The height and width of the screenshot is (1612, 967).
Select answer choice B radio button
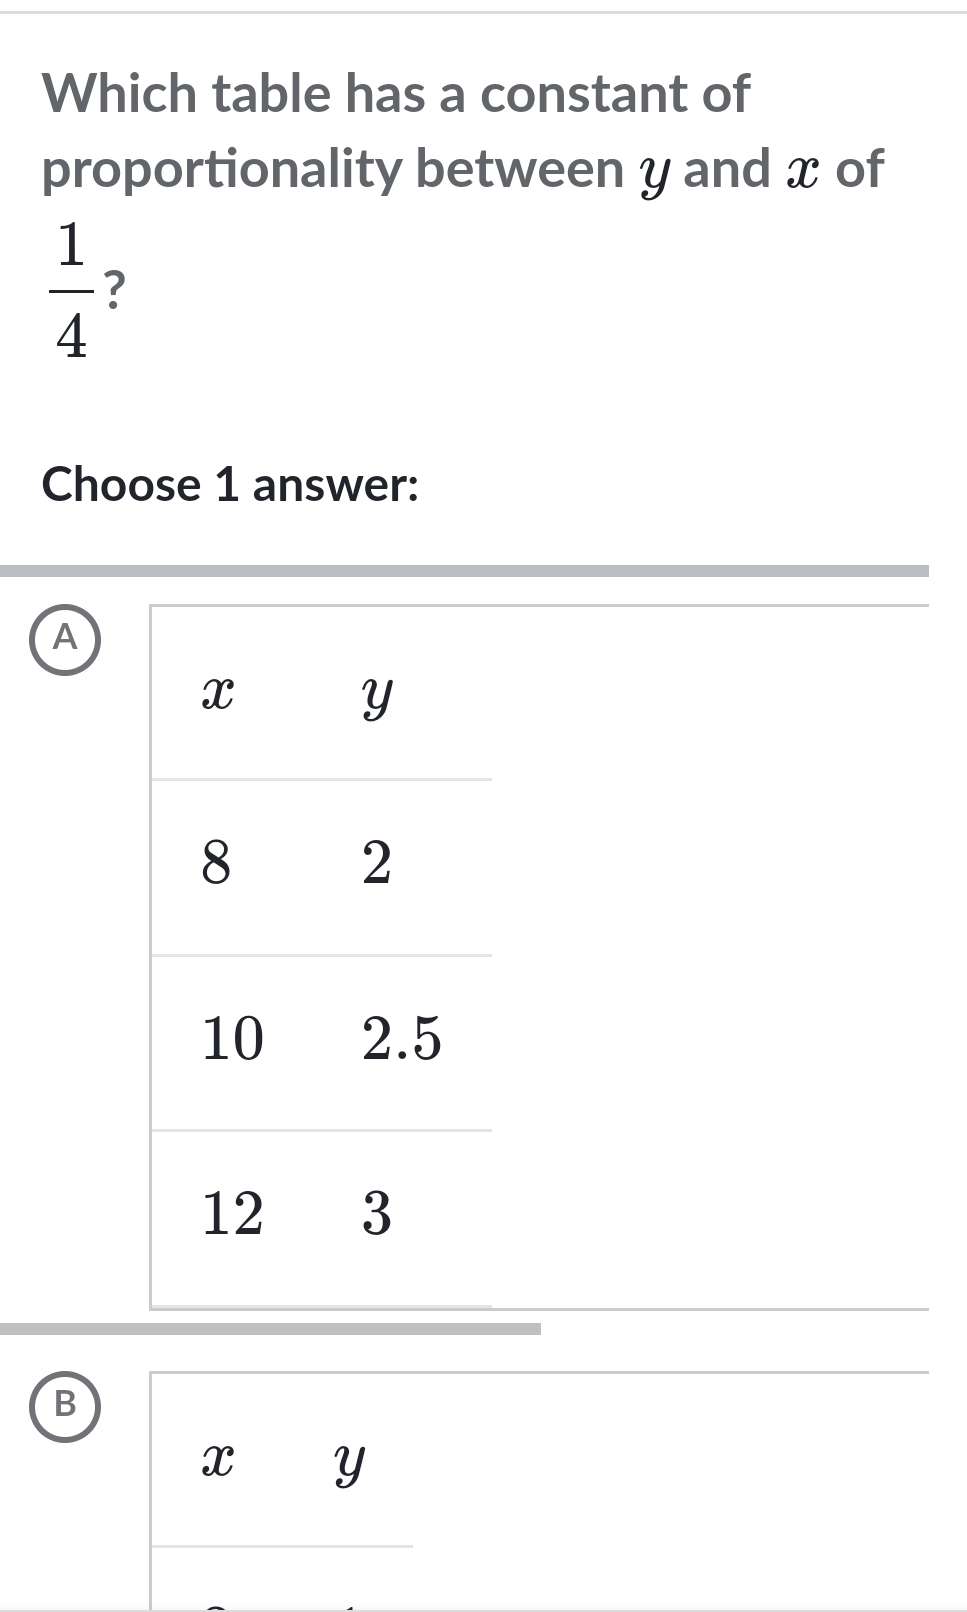(x=65, y=1406)
